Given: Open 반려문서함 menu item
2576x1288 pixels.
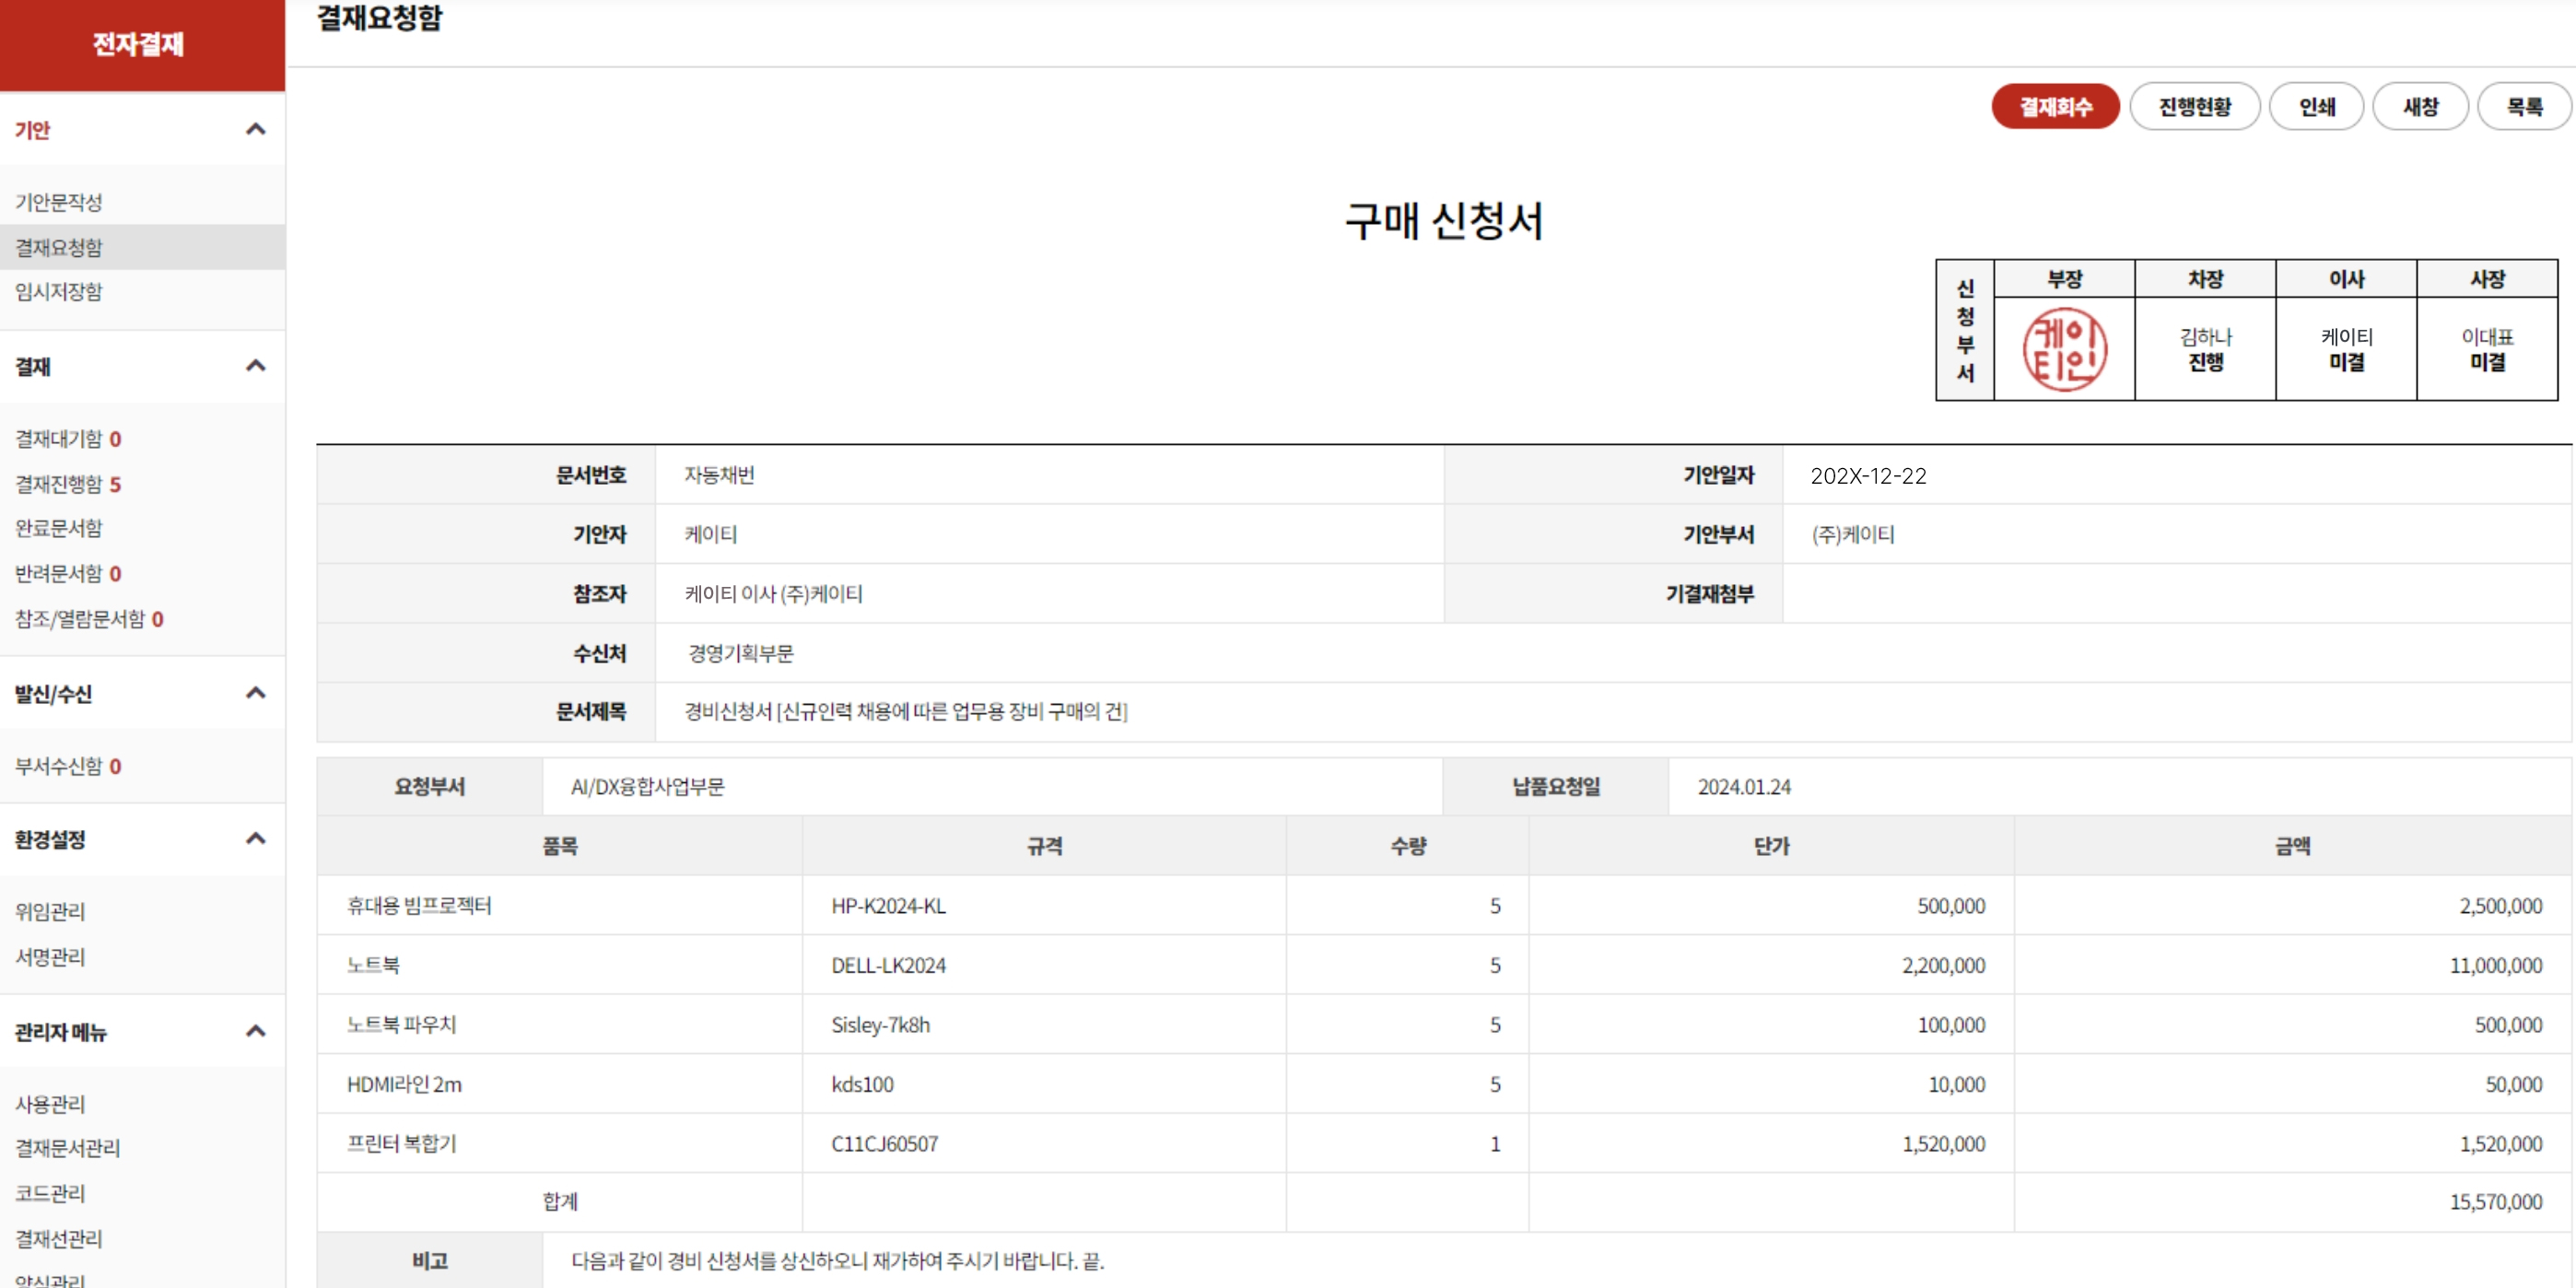Looking at the screenshot, I should pyautogui.click(x=67, y=573).
